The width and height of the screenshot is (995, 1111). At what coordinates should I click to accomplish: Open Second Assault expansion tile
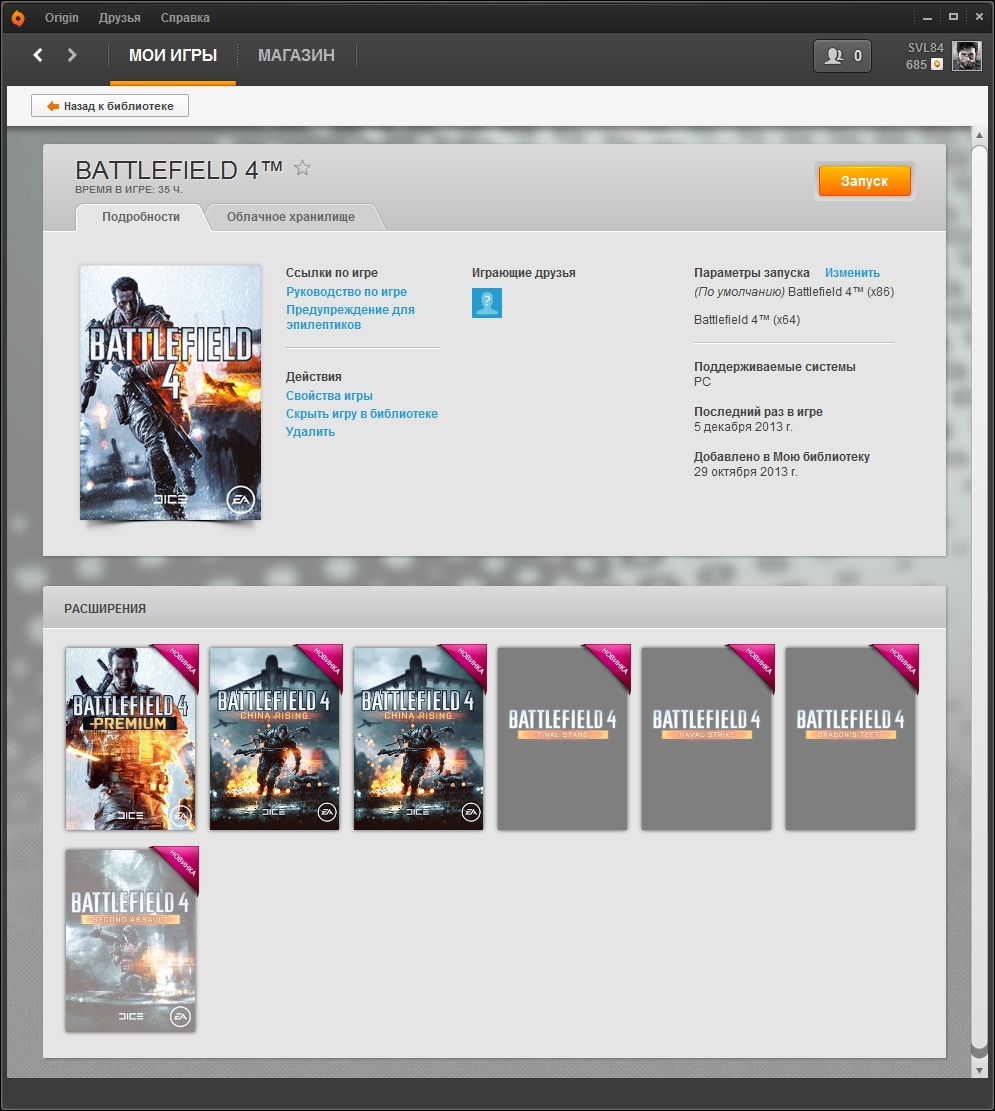130,940
